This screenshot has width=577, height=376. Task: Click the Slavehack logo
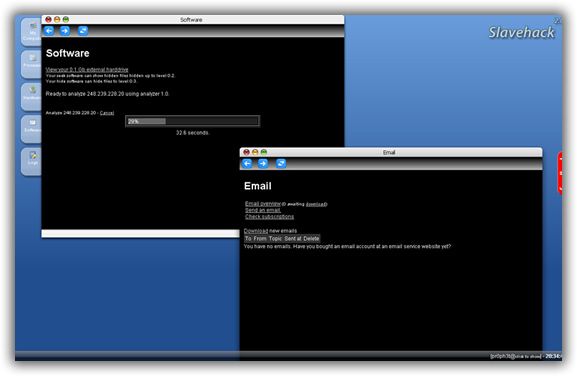(521, 32)
